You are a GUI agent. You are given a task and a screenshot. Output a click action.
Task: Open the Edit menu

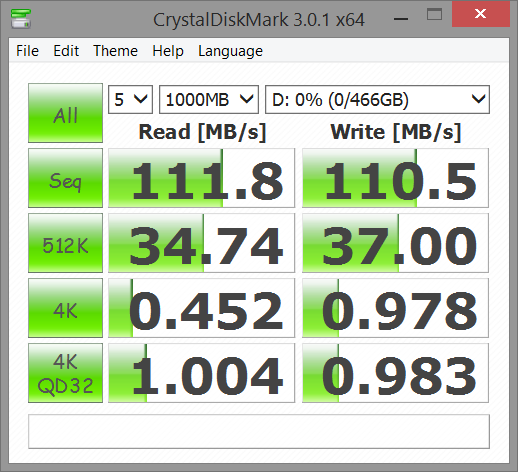(x=66, y=51)
